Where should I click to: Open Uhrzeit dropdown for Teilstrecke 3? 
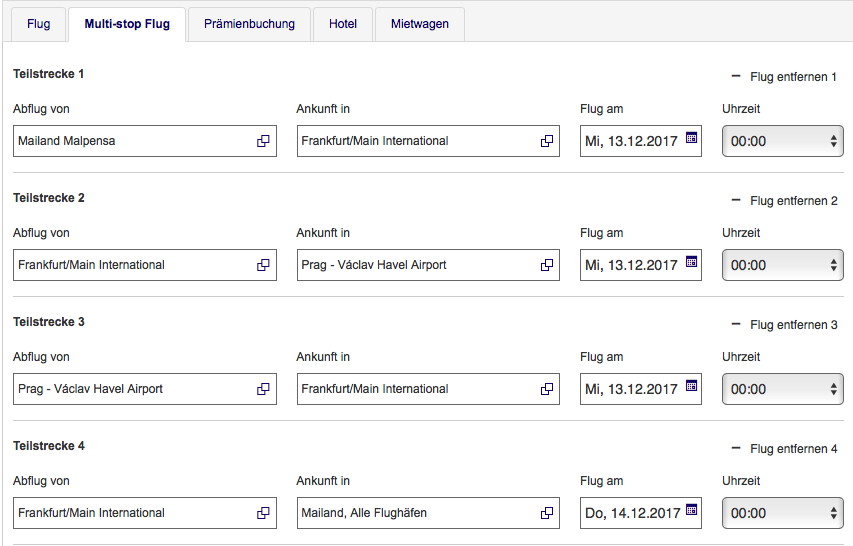click(x=783, y=389)
